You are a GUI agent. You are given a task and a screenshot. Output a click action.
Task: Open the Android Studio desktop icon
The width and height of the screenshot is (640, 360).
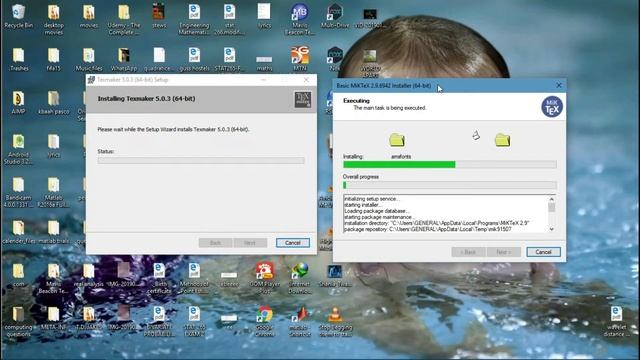pos(18,149)
